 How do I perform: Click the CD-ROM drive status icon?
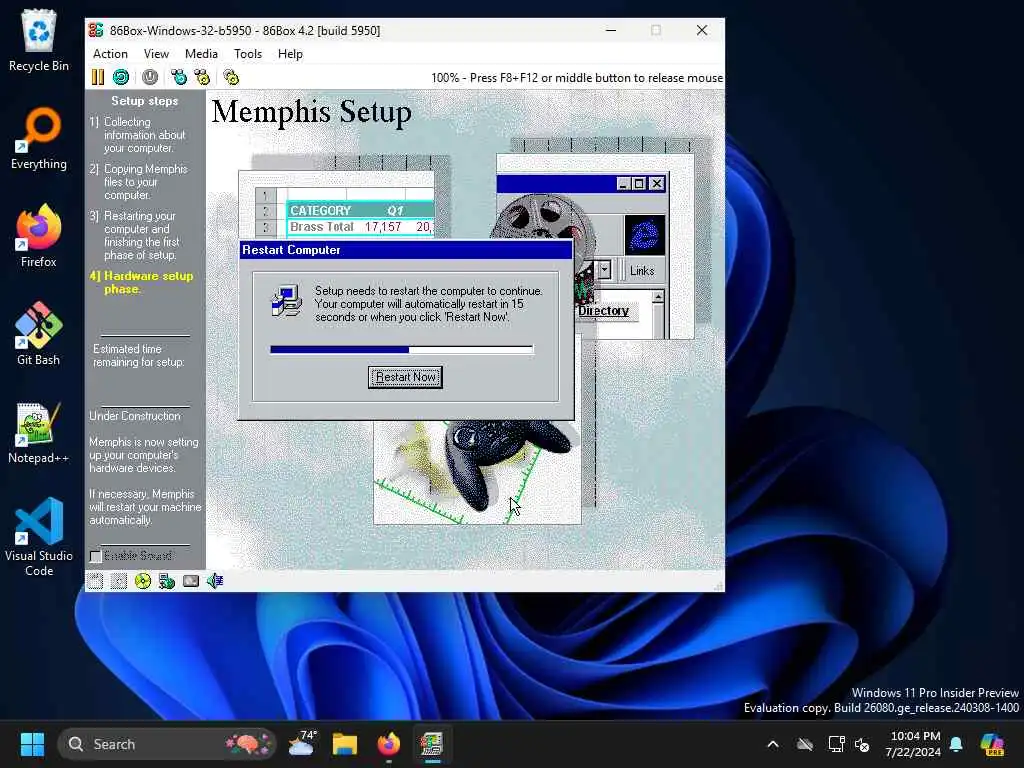(x=143, y=581)
